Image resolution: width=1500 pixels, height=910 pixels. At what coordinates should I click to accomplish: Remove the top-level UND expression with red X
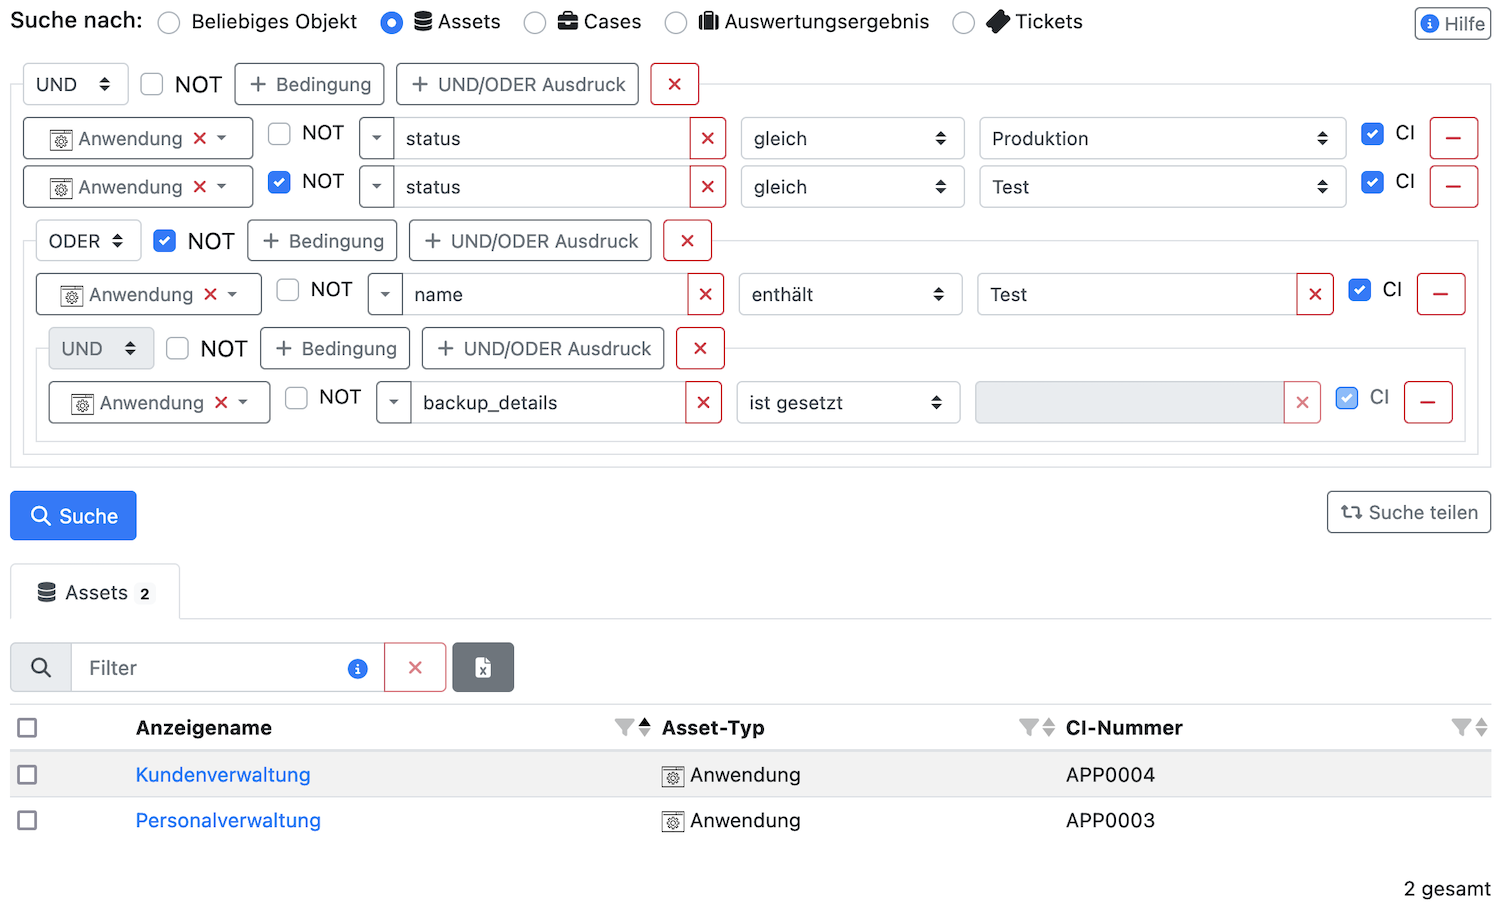click(x=674, y=84)
